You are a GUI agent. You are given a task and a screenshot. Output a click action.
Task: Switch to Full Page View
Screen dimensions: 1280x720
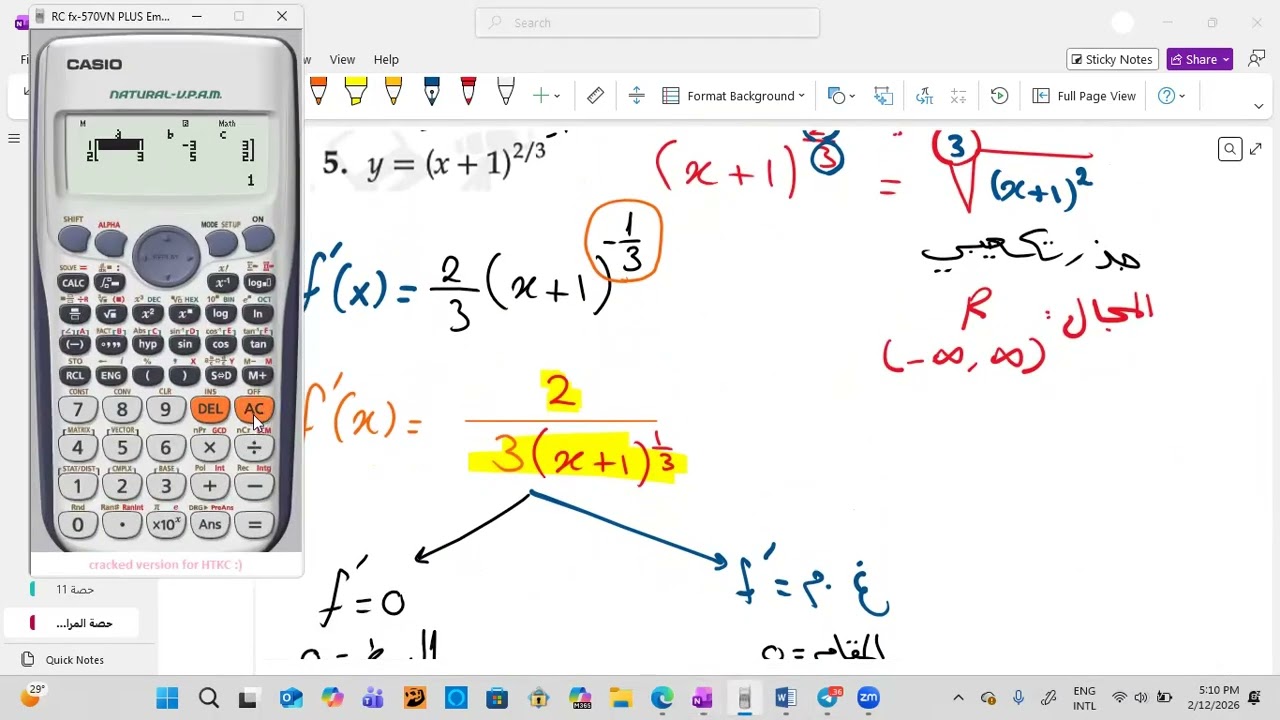coord(1084,96)
